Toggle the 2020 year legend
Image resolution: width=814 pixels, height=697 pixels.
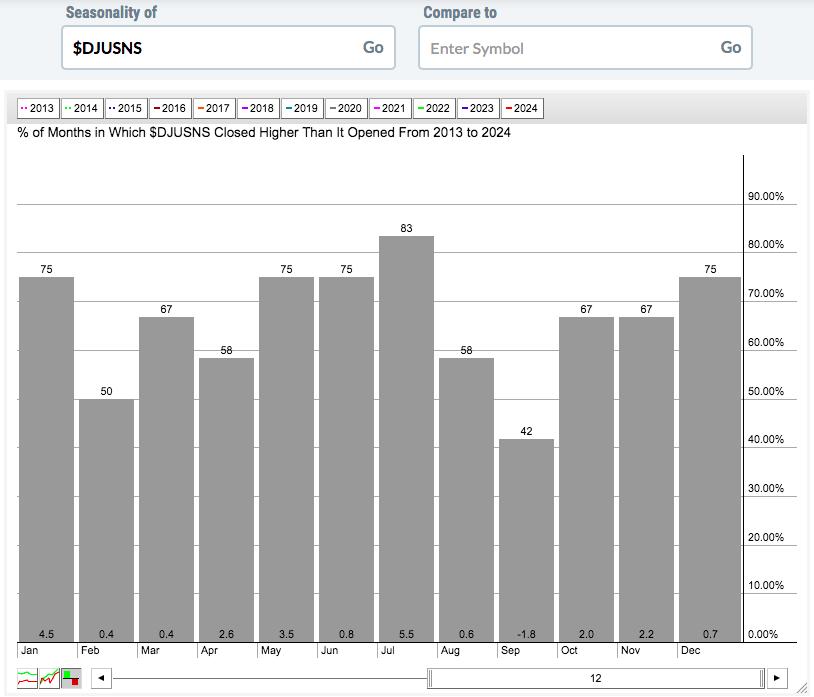346,108
